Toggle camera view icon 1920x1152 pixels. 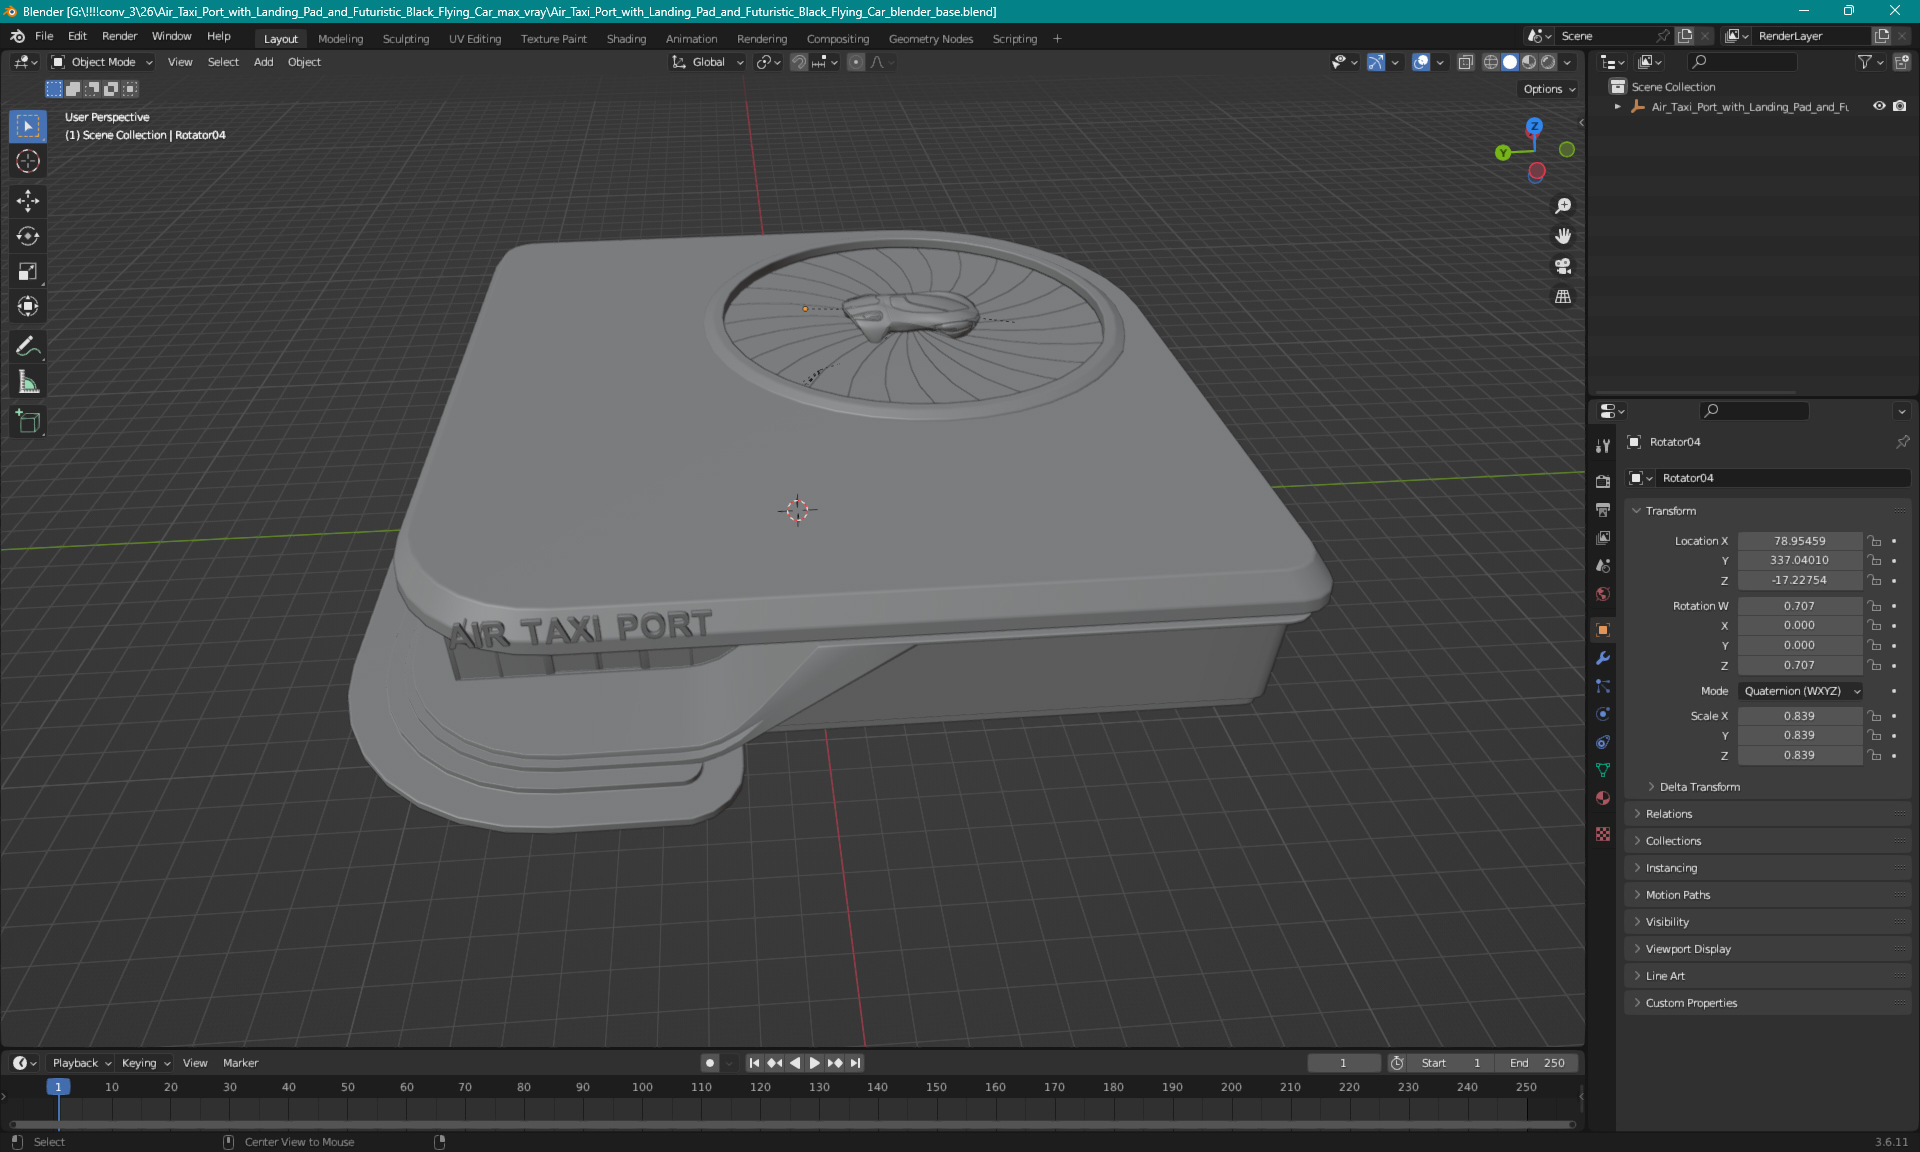[x=1563, y=266]
